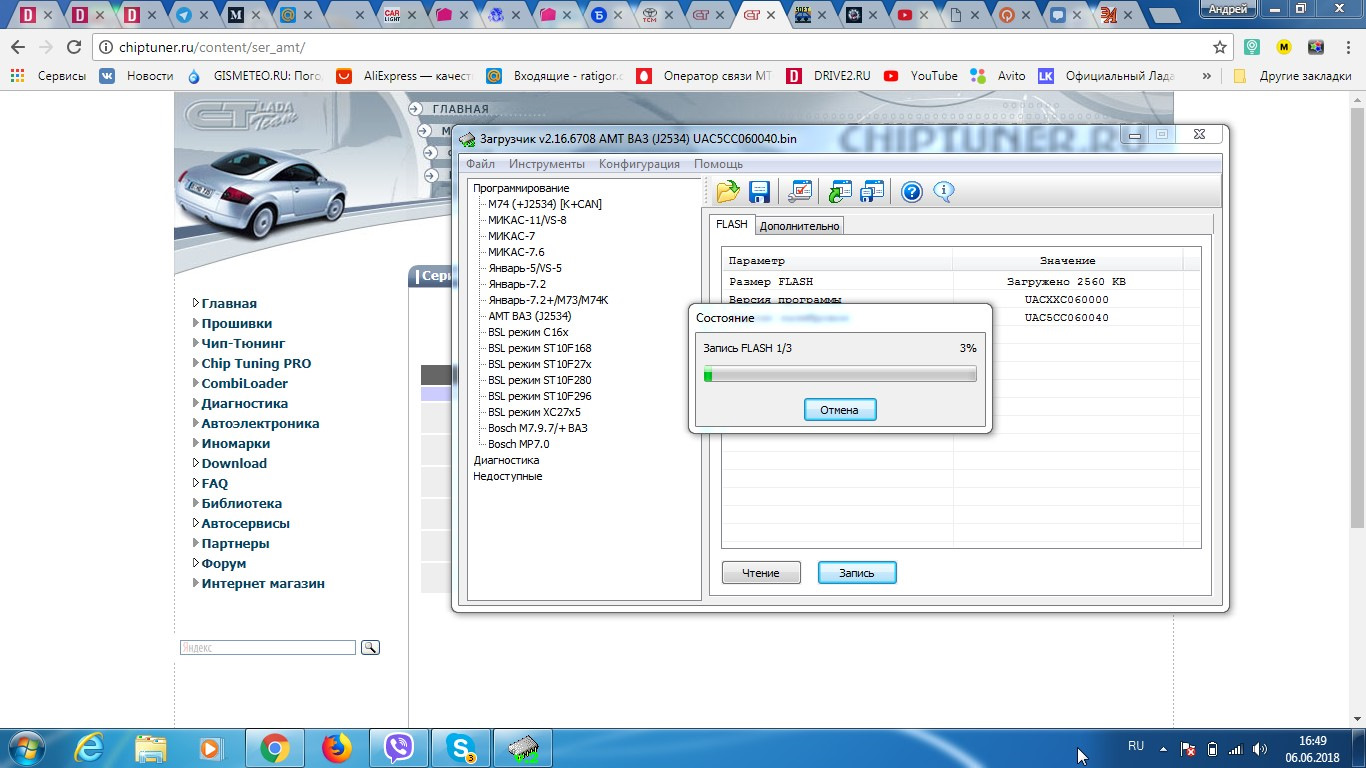Select BSL режим ST10F168 tree item
The width and height of the screenshot is (1366, 768).
(540, 348)
